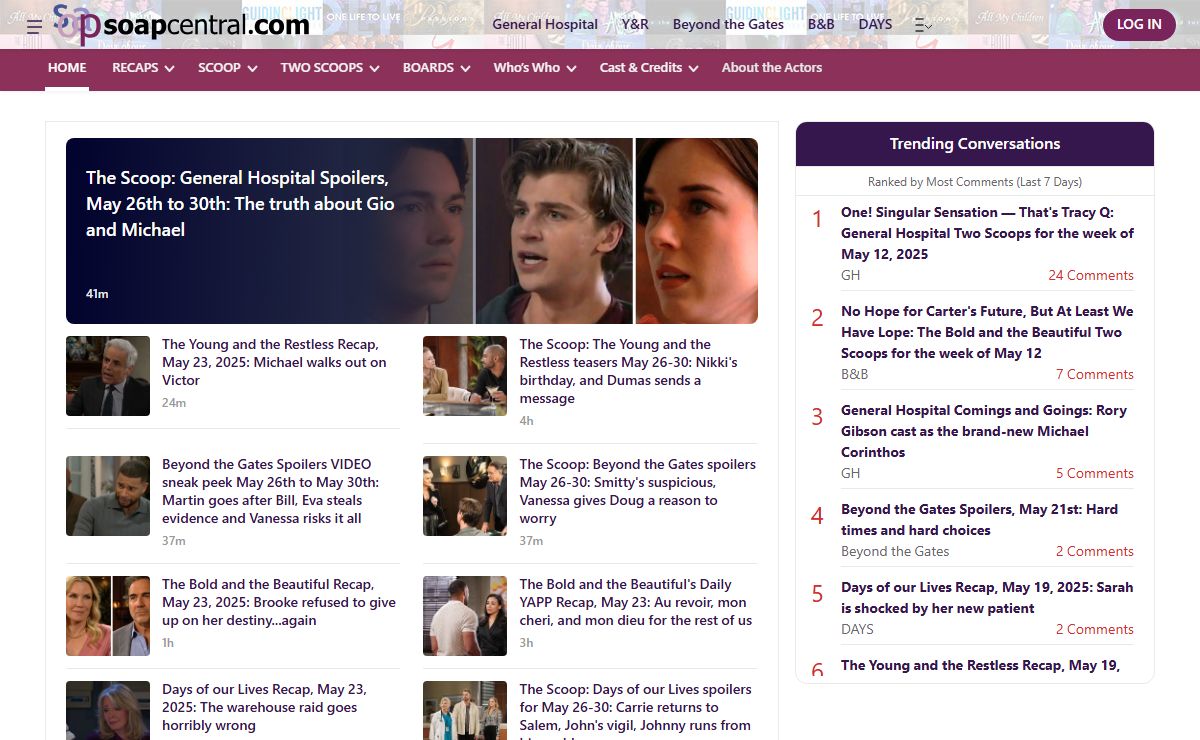Image resolution: width=1200 pixels, height=740 pixels.
Task: Expand the SCOOP dropdown
Action: coord(228,68)
